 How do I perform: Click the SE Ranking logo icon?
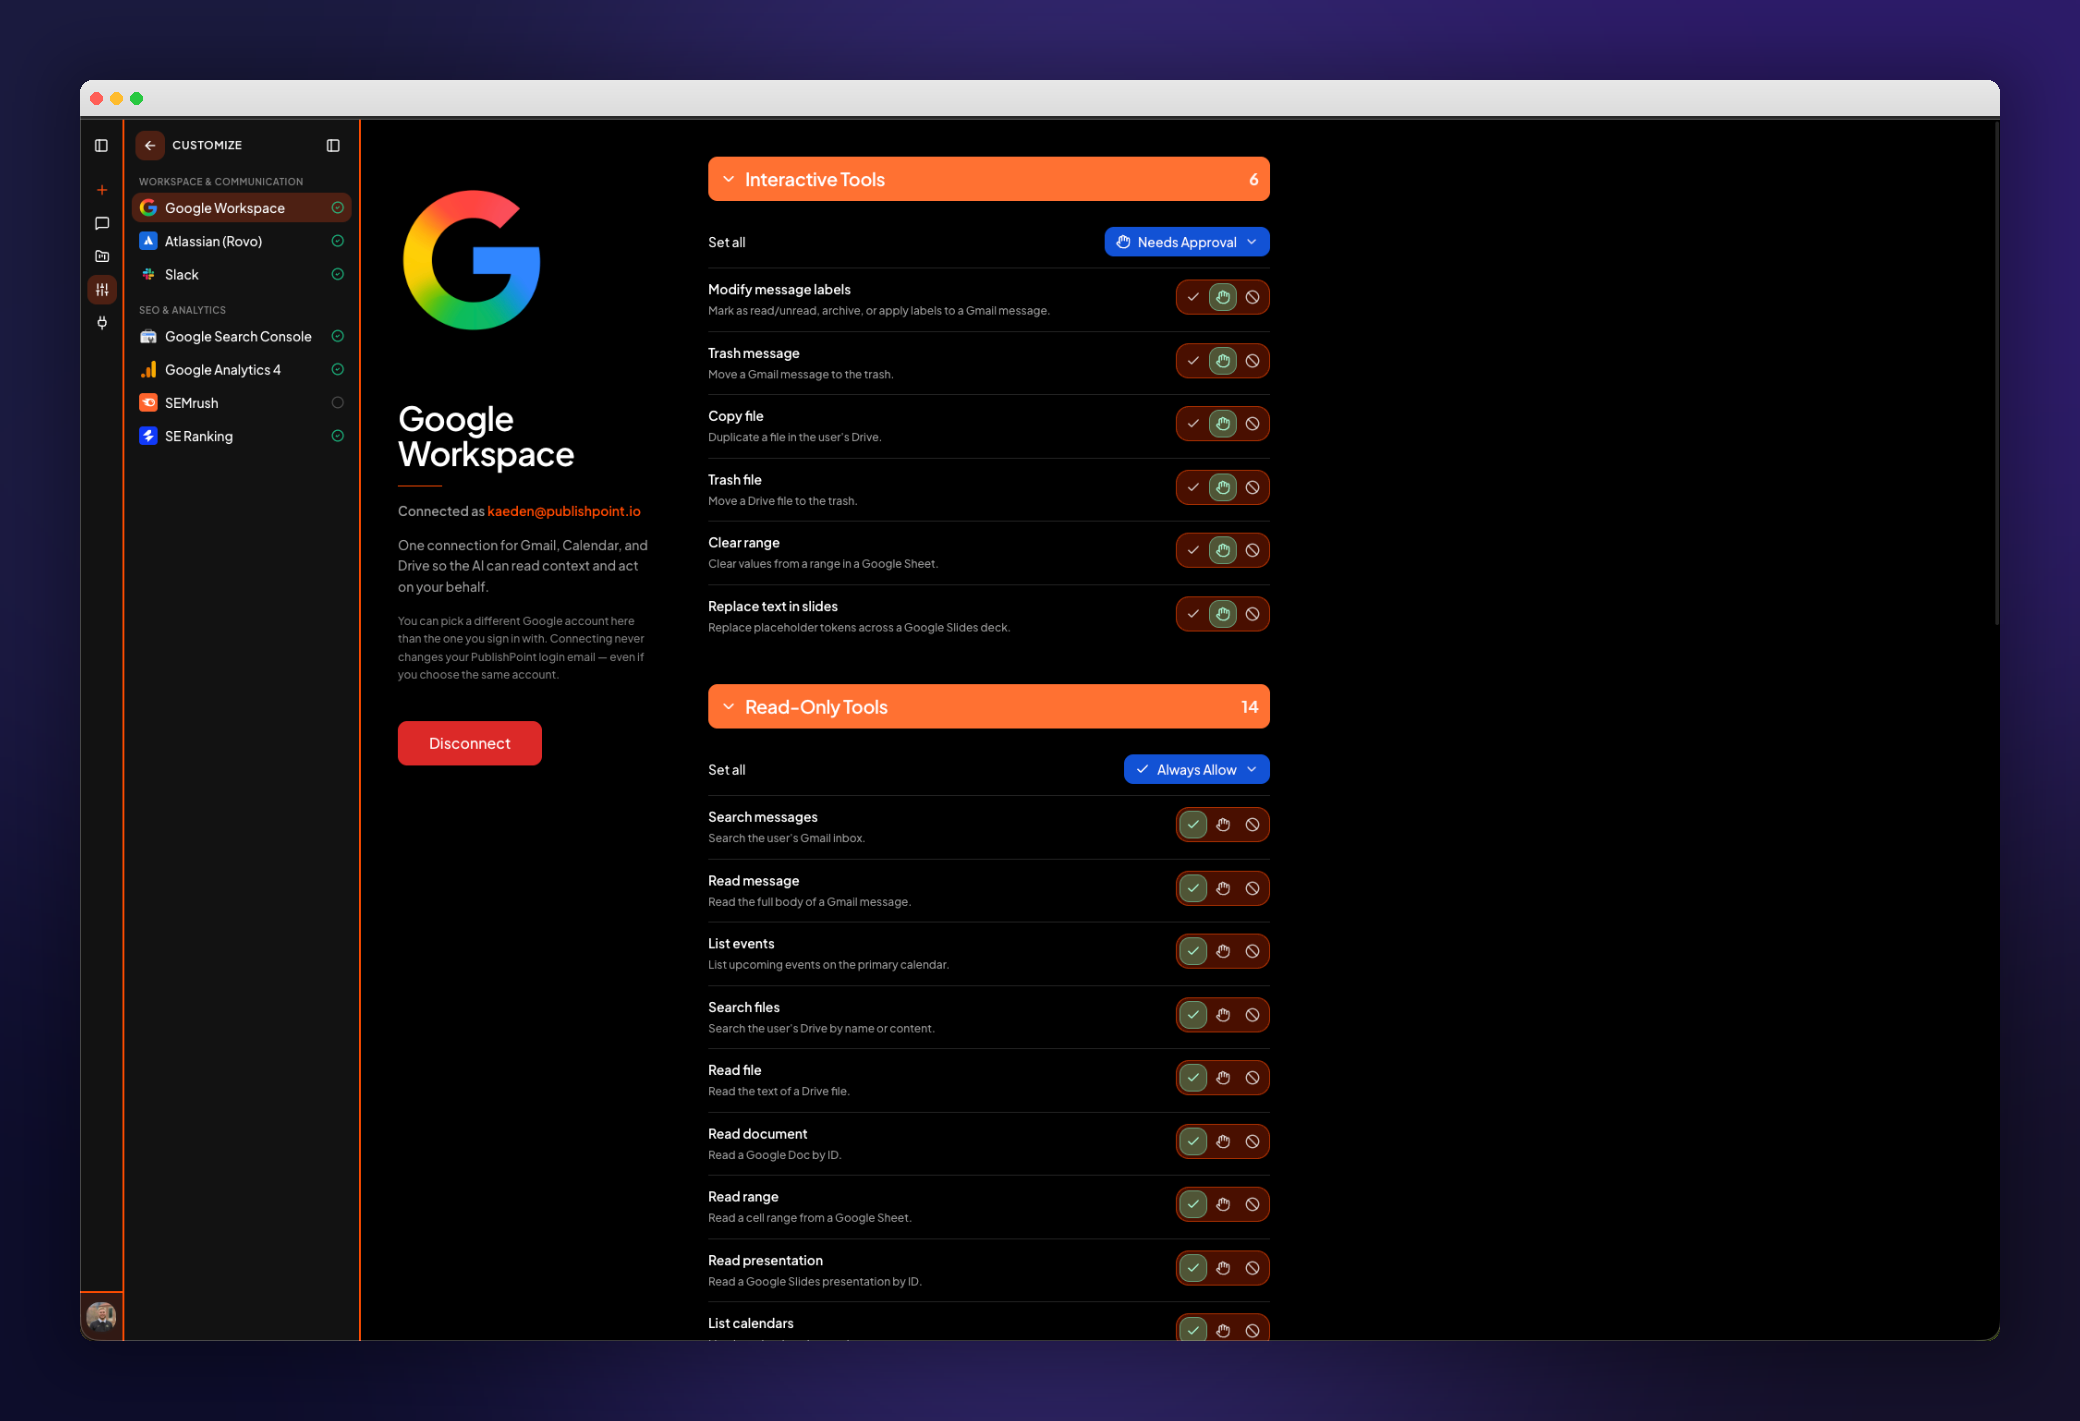[x=148, y=436]
